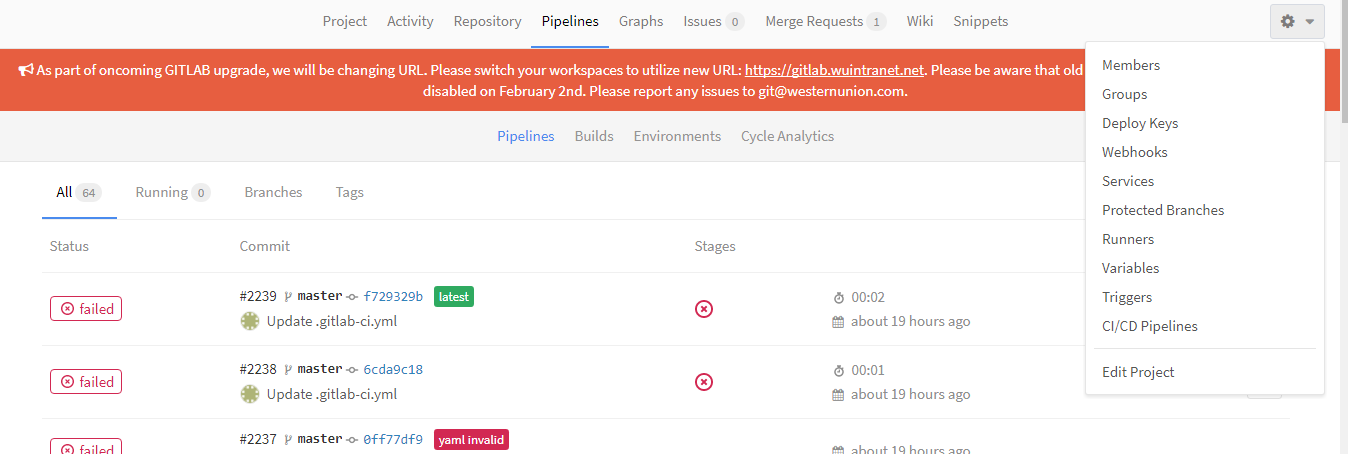This screenshot has height=454, width=1348.
Task: Click author avatar on pipeline #2238
Action: click(250, 394)
